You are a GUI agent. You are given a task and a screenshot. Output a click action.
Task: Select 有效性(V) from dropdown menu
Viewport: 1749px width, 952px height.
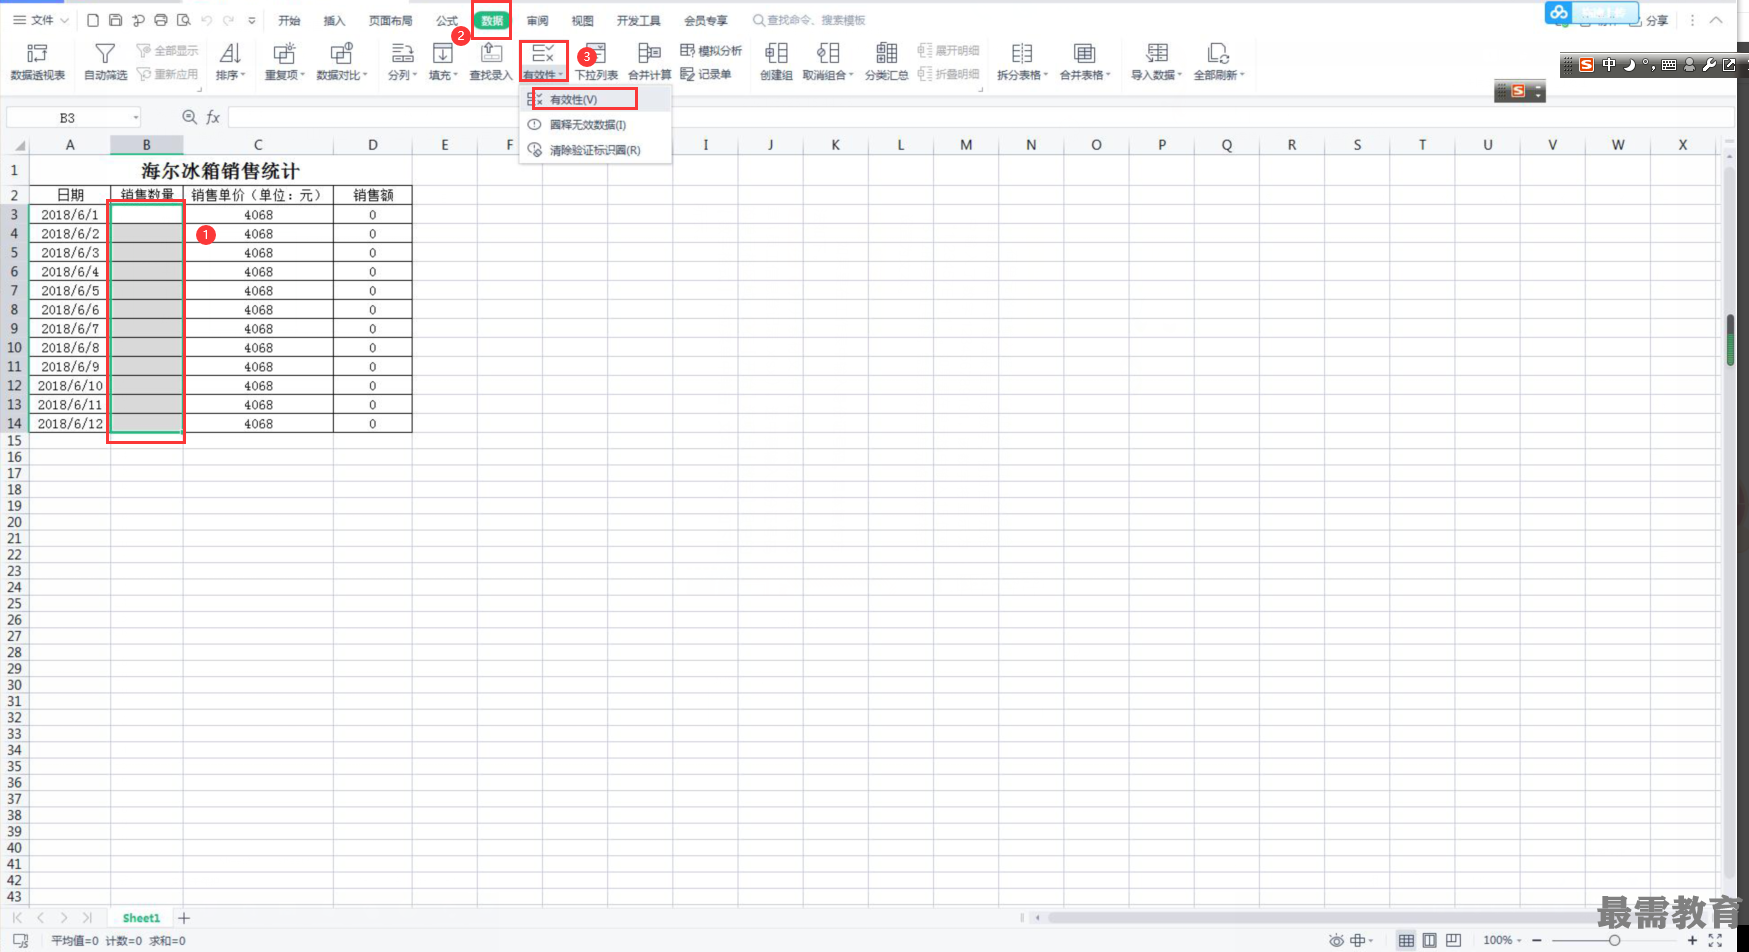[x=595, y=99]
